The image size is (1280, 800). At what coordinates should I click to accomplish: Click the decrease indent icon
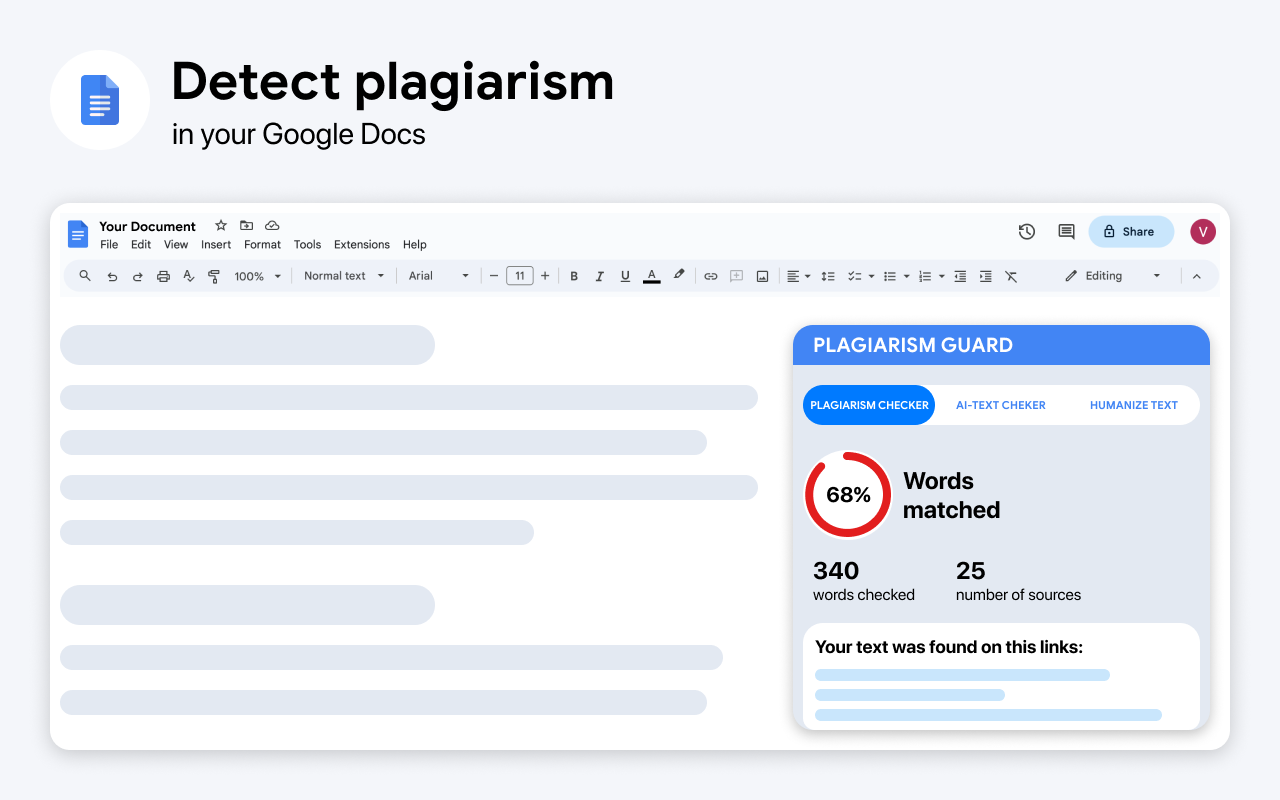960,276
